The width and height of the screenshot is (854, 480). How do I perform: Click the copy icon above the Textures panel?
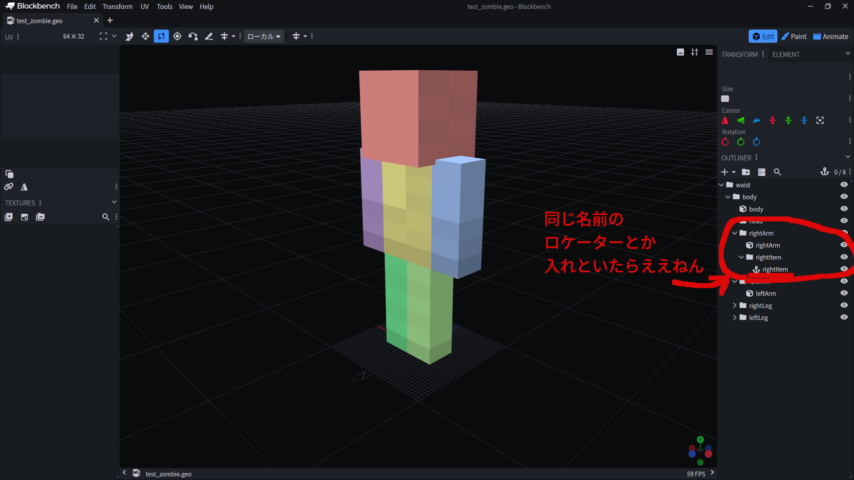click(9, 174)
